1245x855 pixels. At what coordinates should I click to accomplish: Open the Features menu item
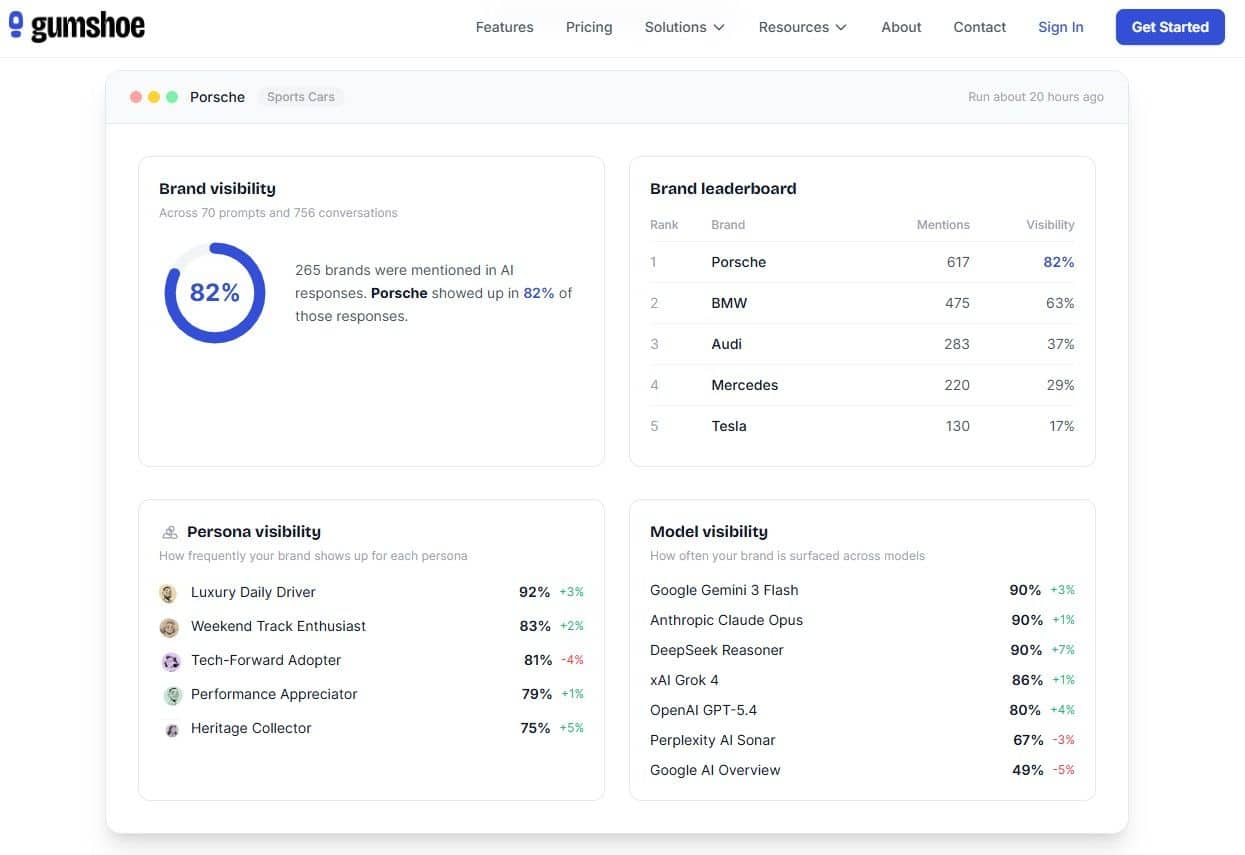(x=504, y=27)
